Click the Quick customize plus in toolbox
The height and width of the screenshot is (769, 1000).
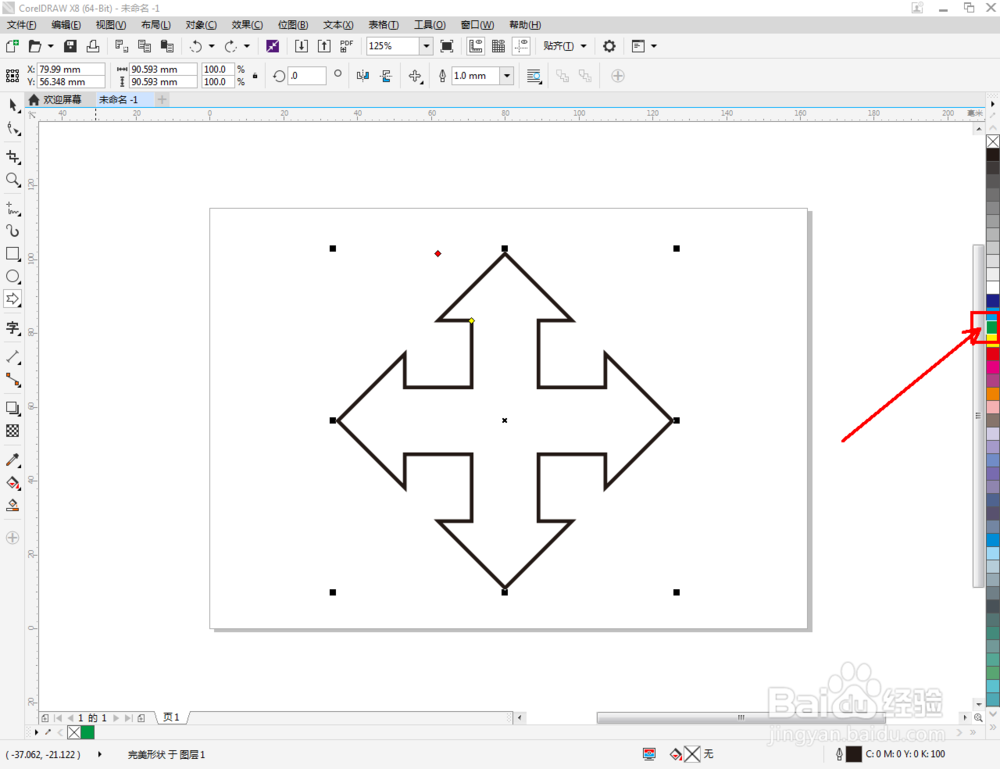pos(12,538)
